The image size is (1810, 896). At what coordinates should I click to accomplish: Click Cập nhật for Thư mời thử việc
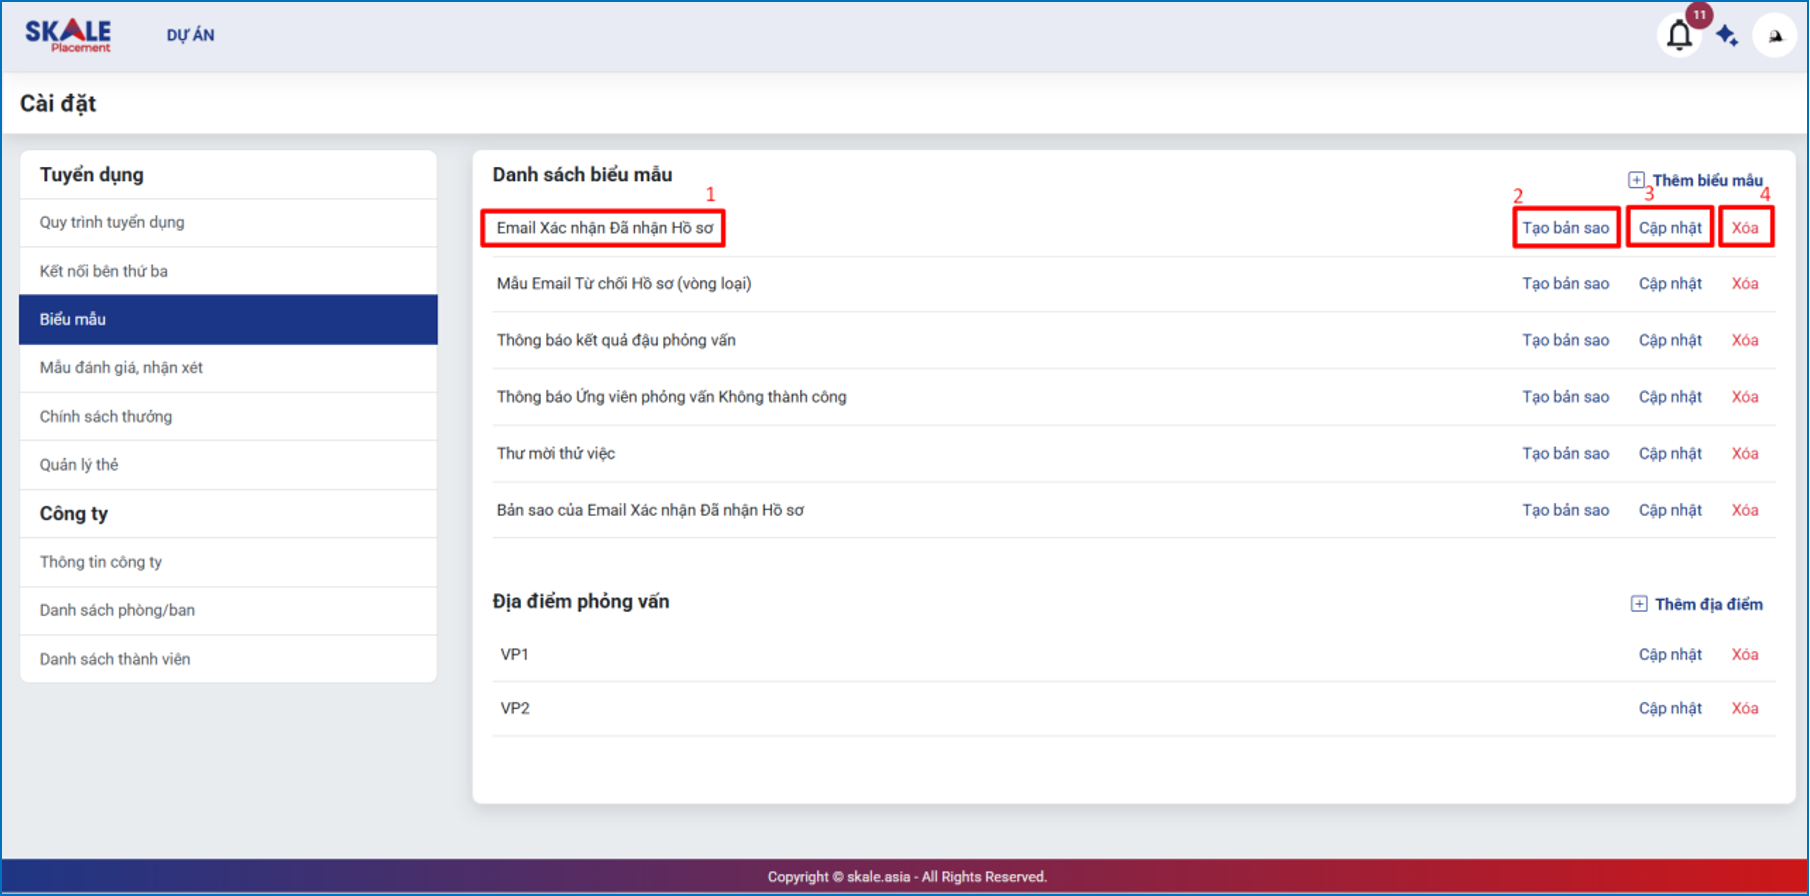coord(1669,453)
